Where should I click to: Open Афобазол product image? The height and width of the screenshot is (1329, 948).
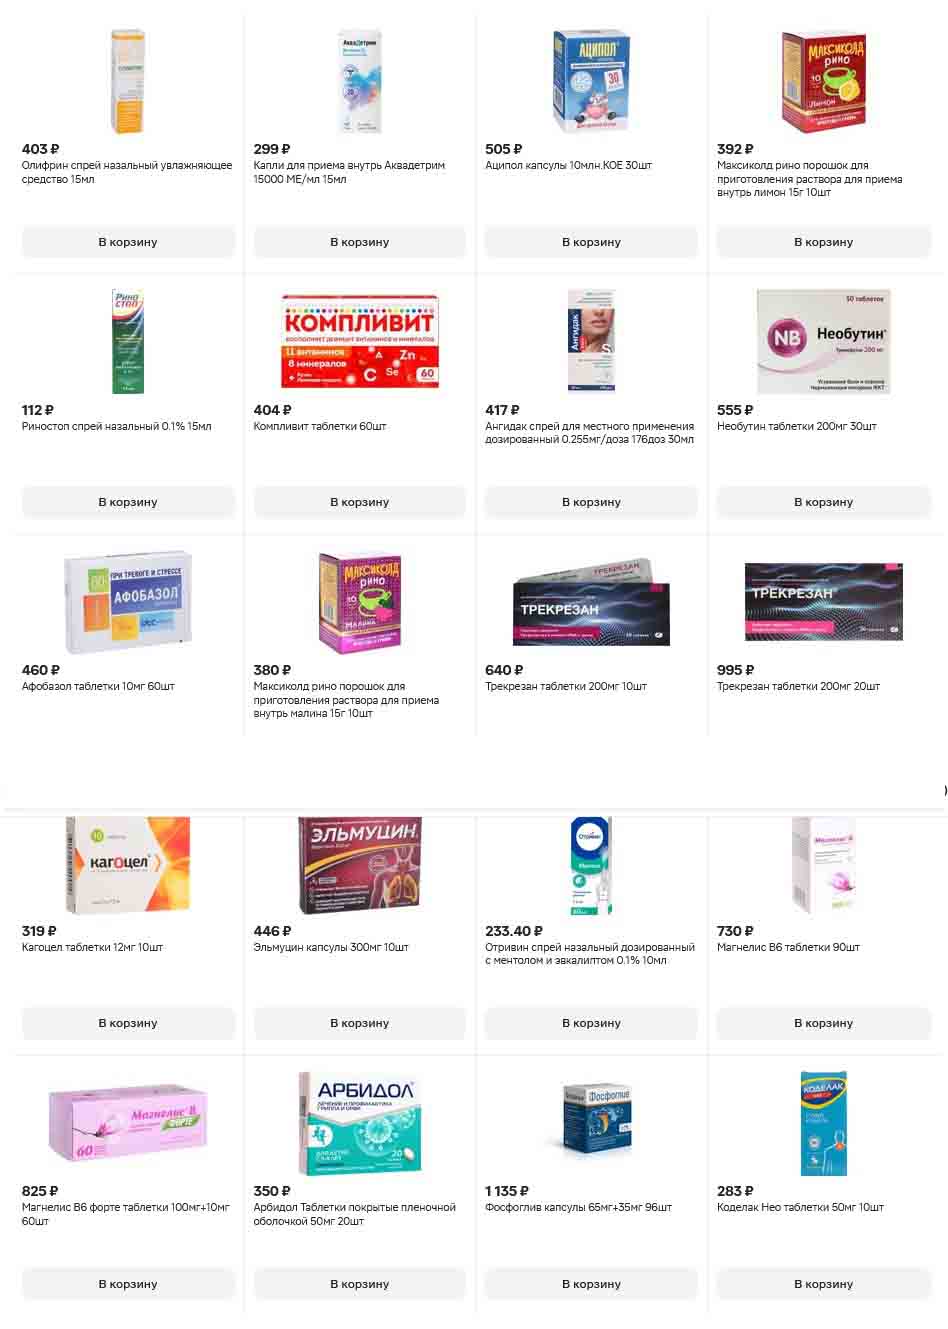(x=128, y=603)
